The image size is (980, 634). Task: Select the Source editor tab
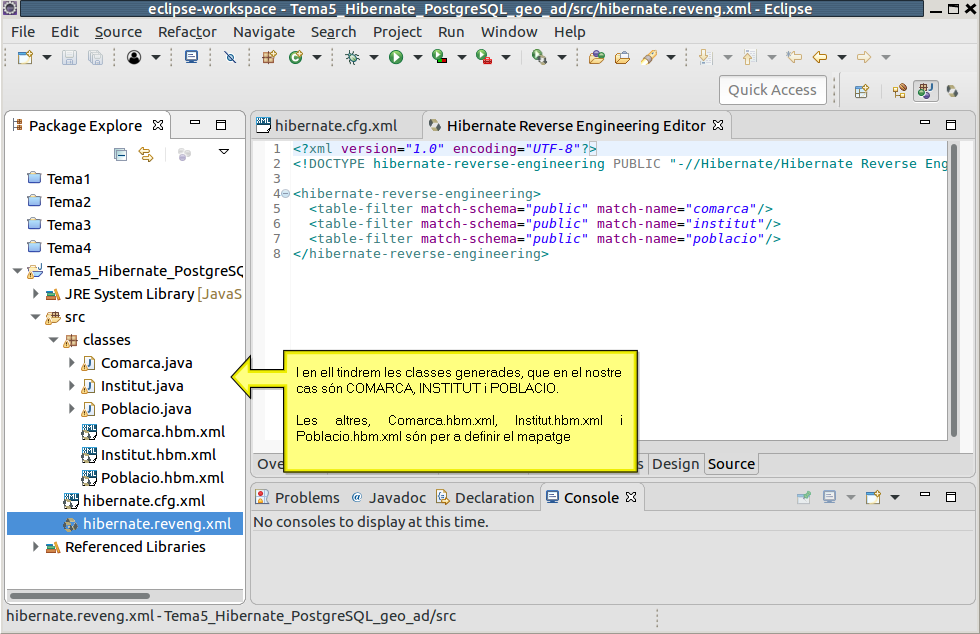coord(731,464)
